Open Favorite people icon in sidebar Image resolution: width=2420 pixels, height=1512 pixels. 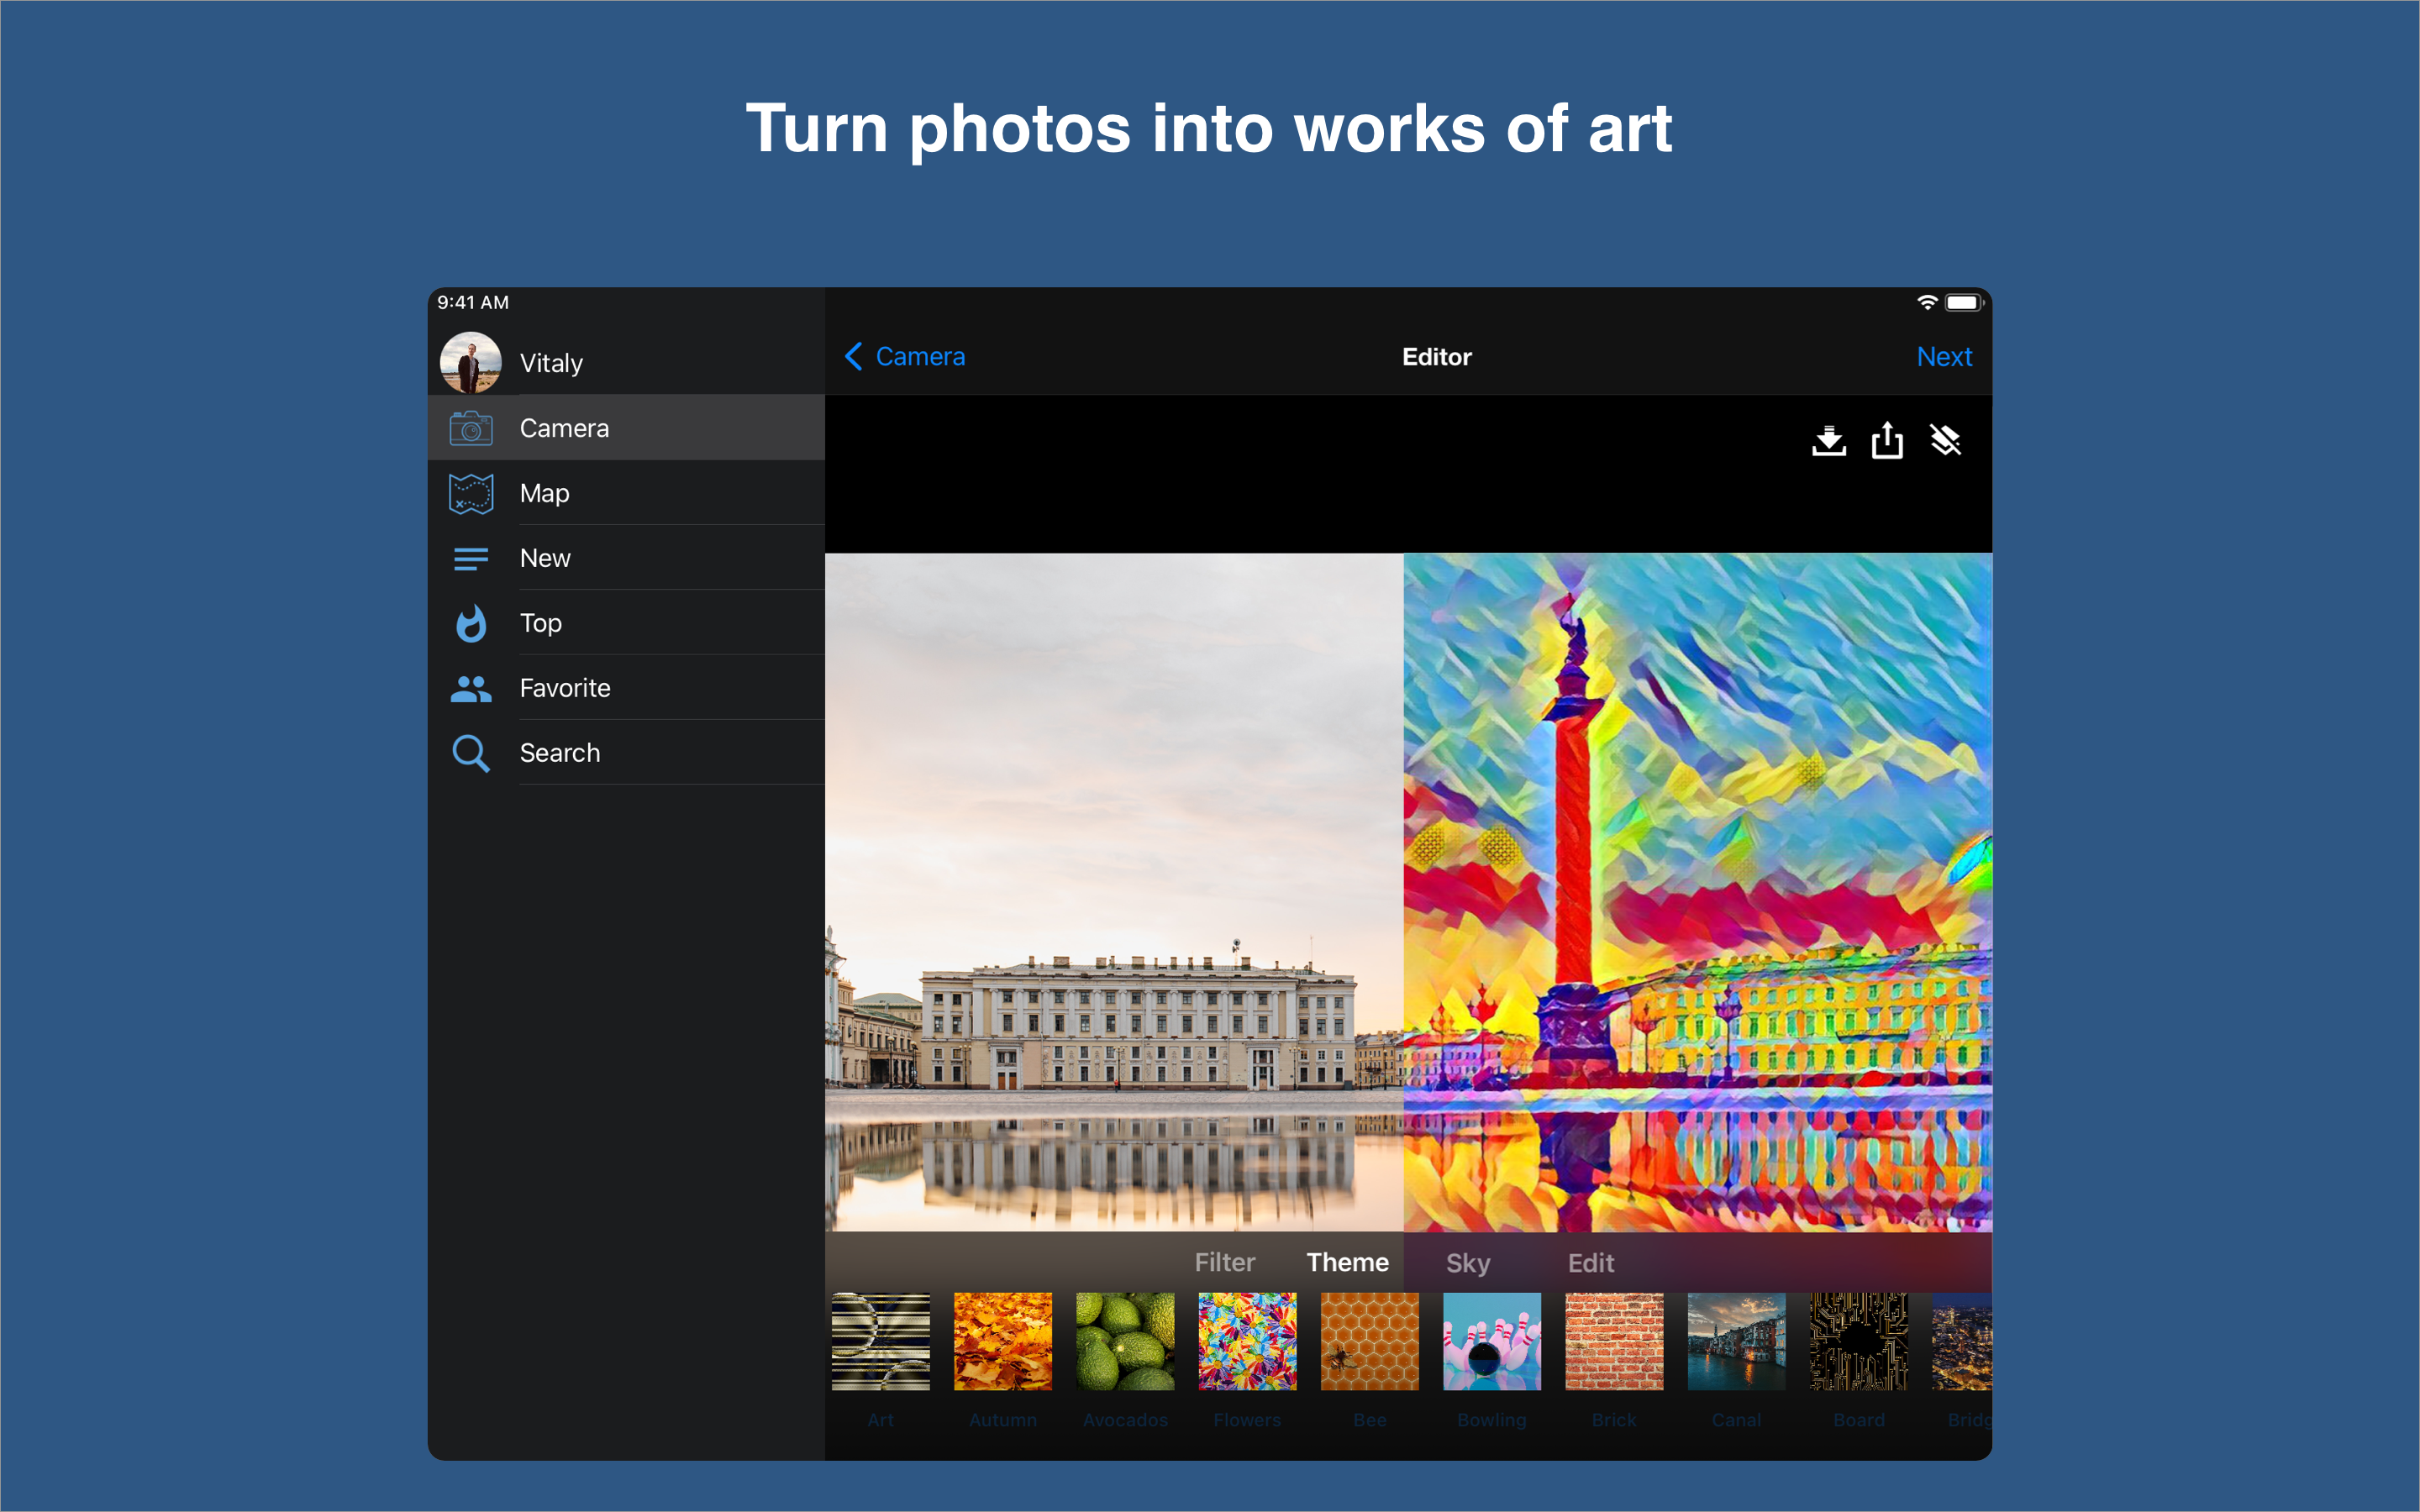[x=471, y=689]
